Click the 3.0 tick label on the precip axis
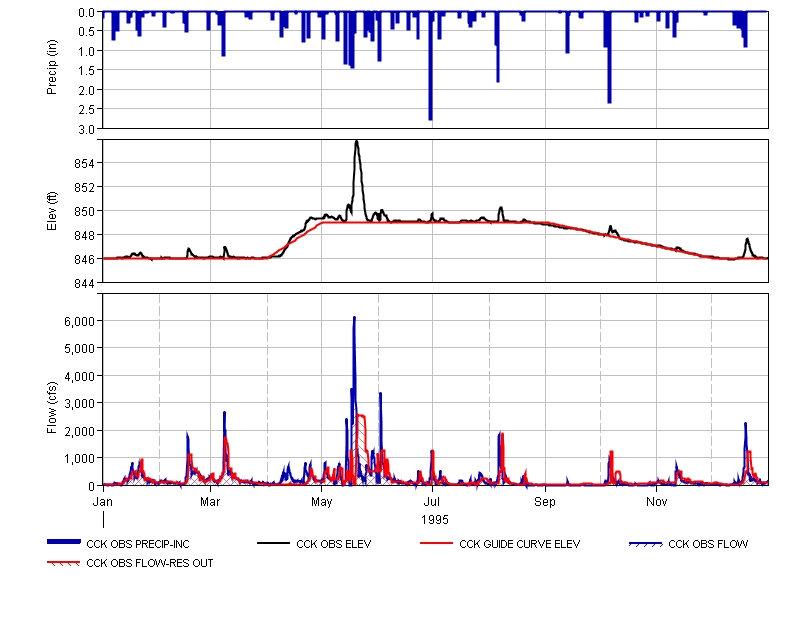 click(x=87, y=129)
